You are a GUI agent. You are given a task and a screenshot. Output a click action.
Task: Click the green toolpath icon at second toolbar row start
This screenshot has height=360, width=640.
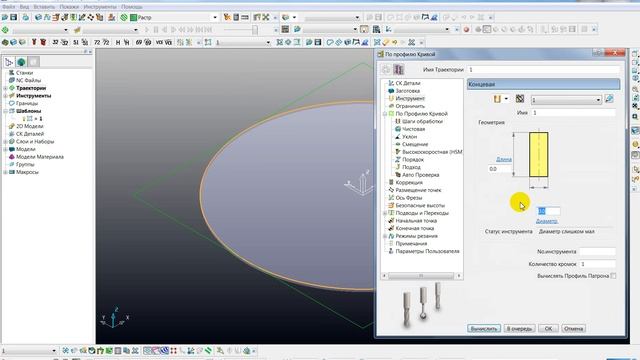pyautogui.click(x=5, y=30)
